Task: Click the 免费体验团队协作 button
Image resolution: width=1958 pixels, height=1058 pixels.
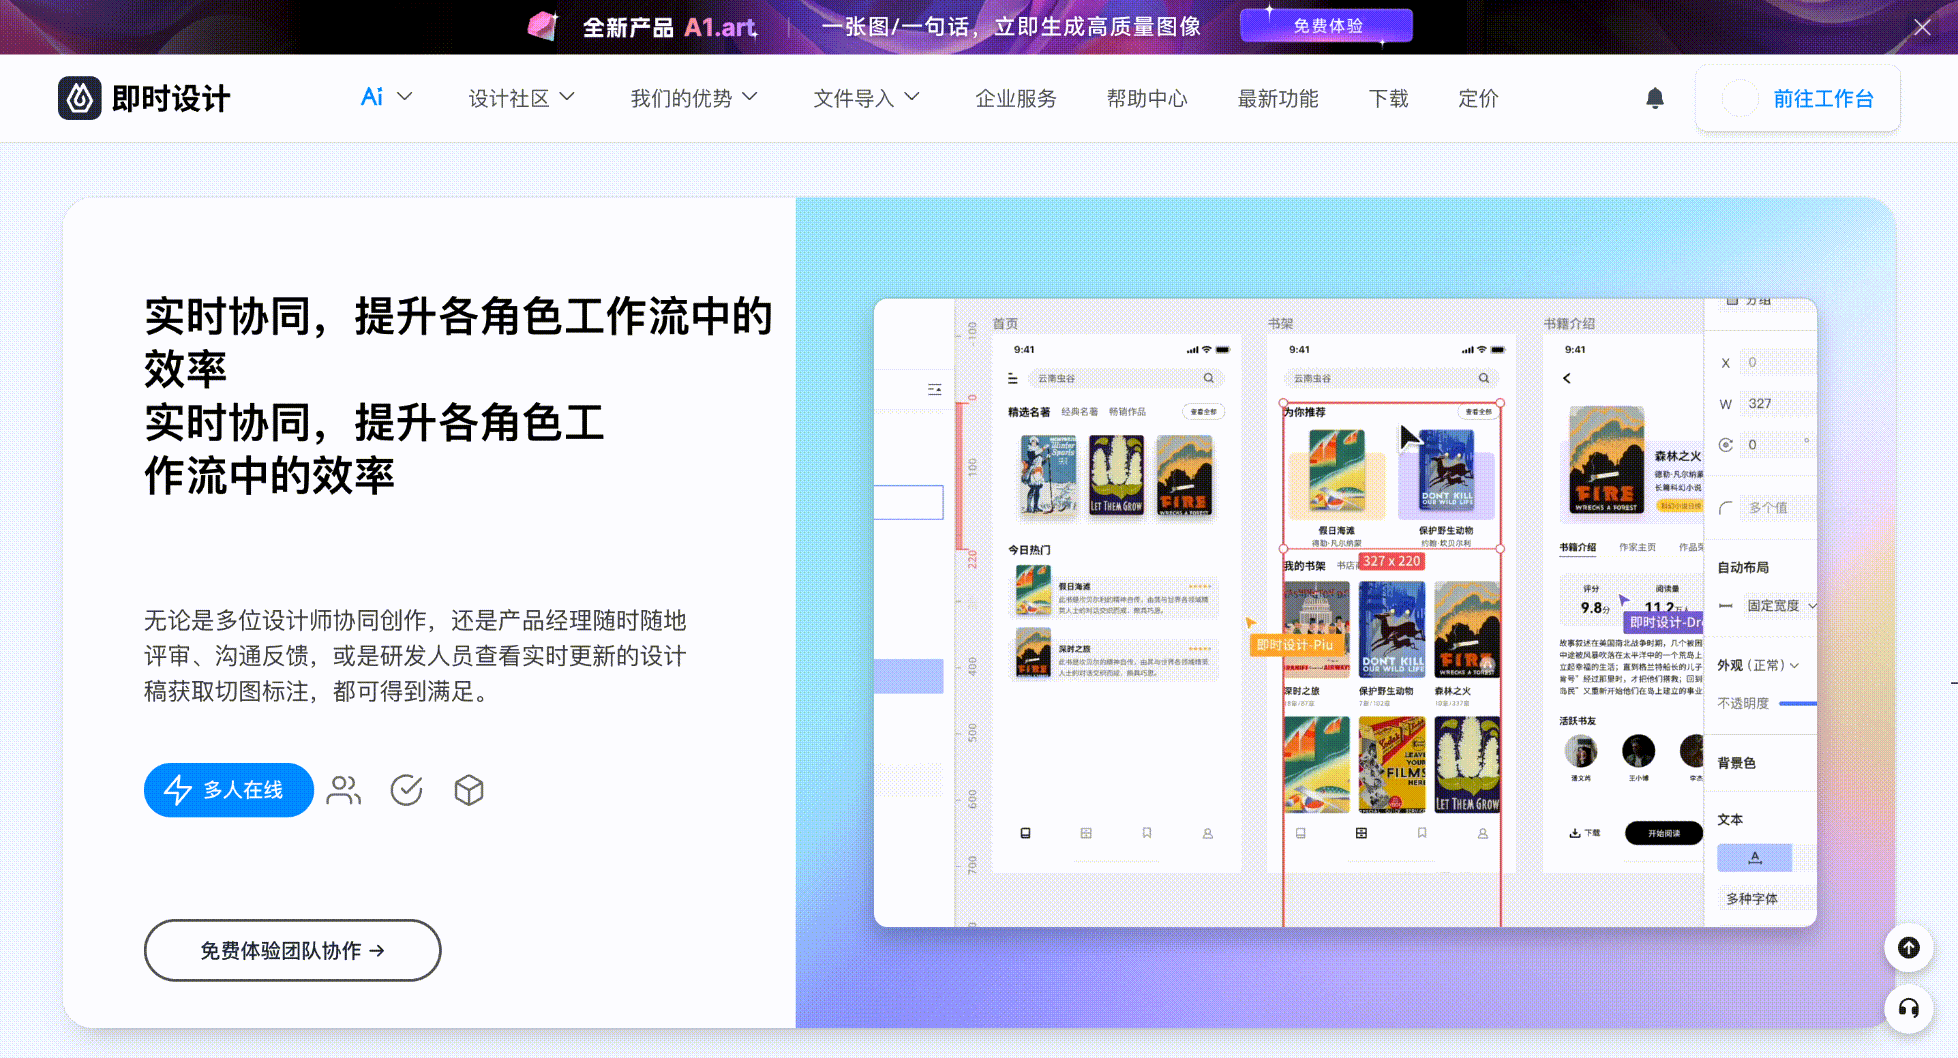Action: tap(292, 950)
